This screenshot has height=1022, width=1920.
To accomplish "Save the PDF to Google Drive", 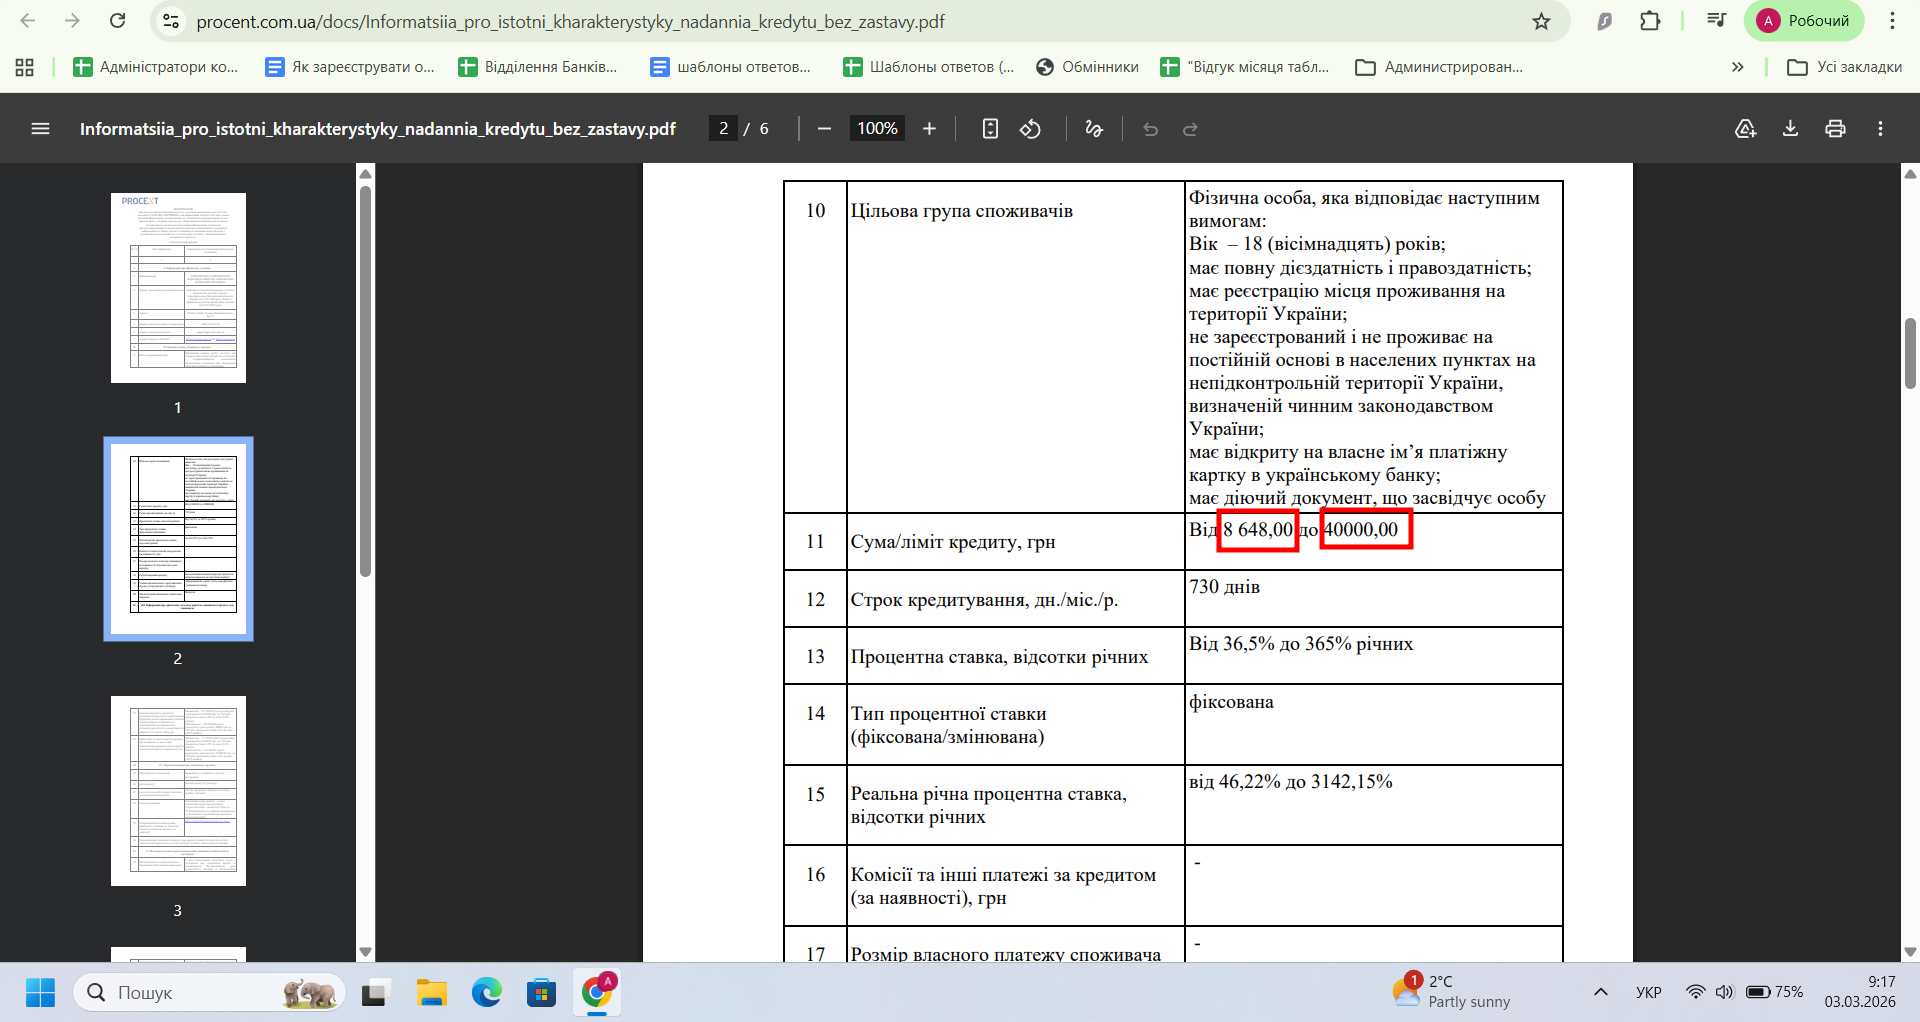I will coord(1746,129).
